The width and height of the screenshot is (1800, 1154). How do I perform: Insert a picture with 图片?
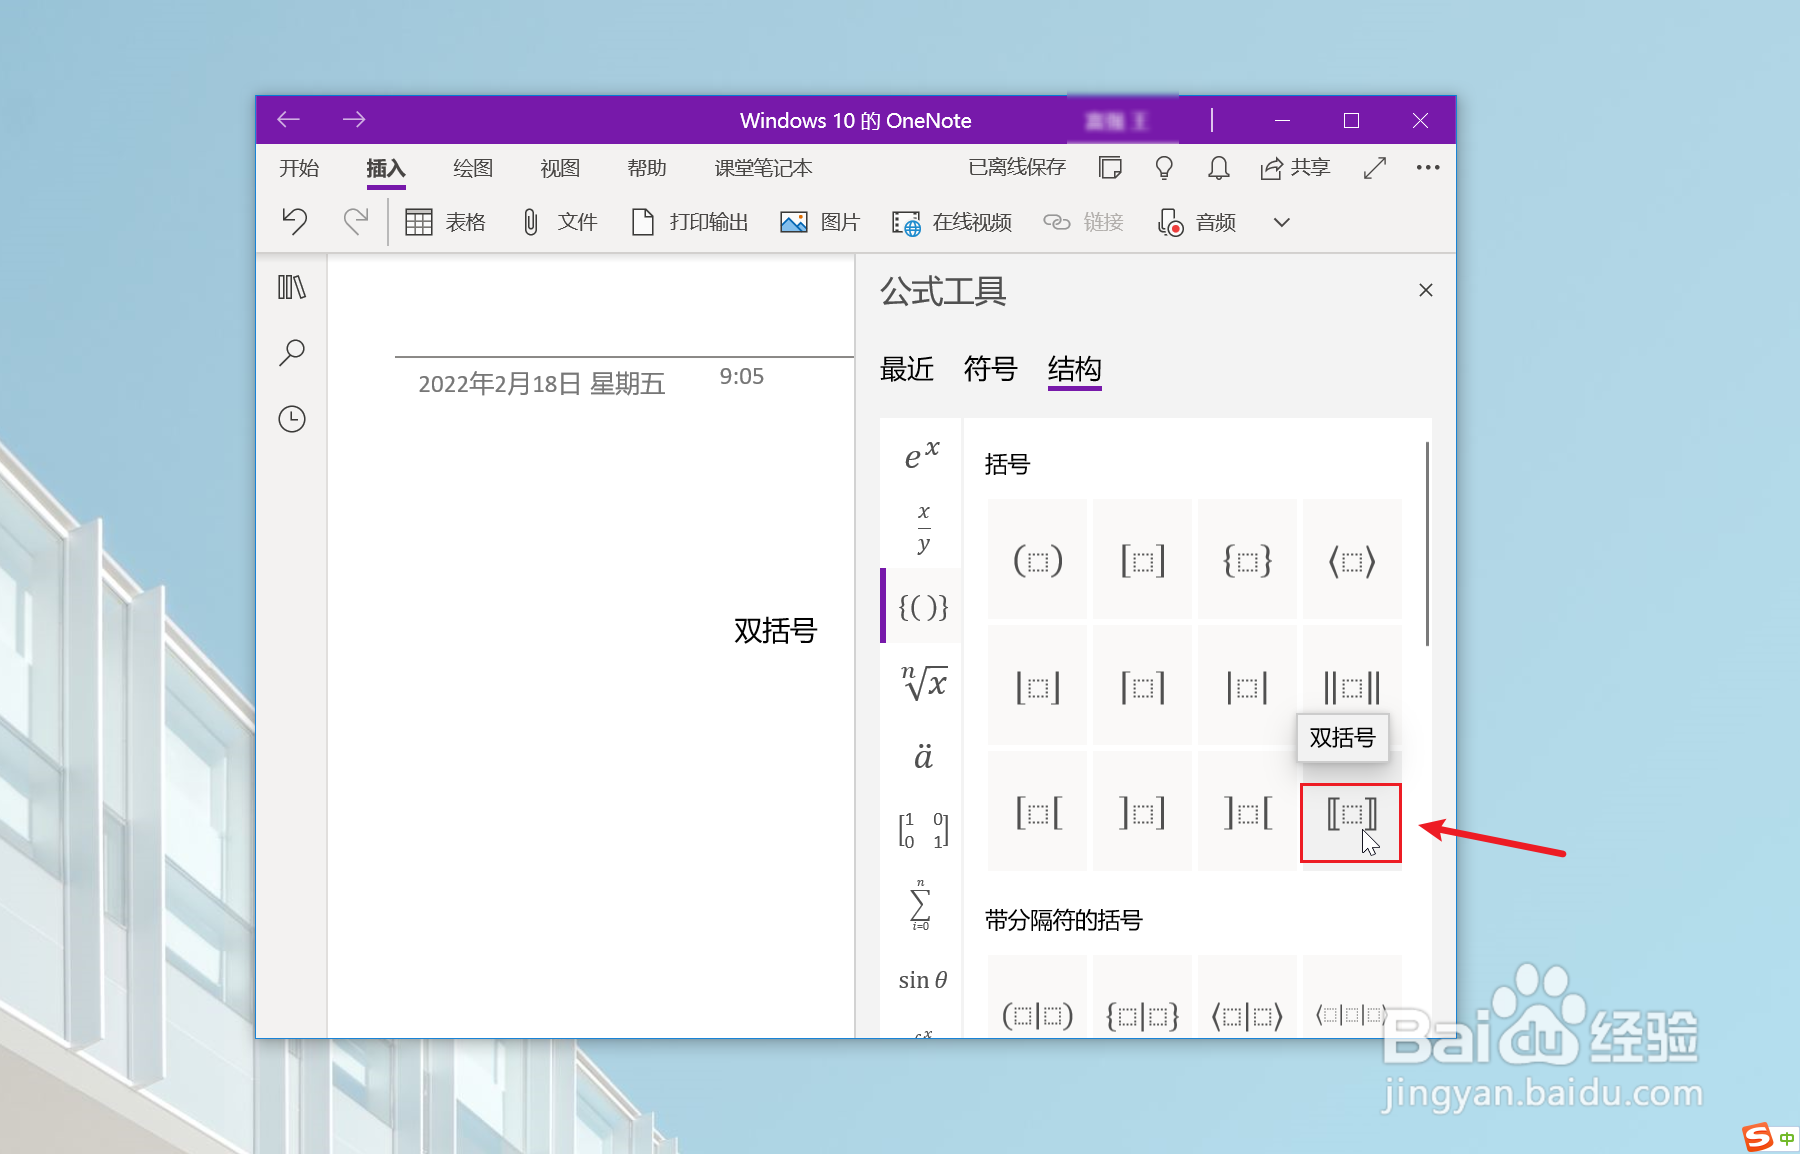coord(820,222)
